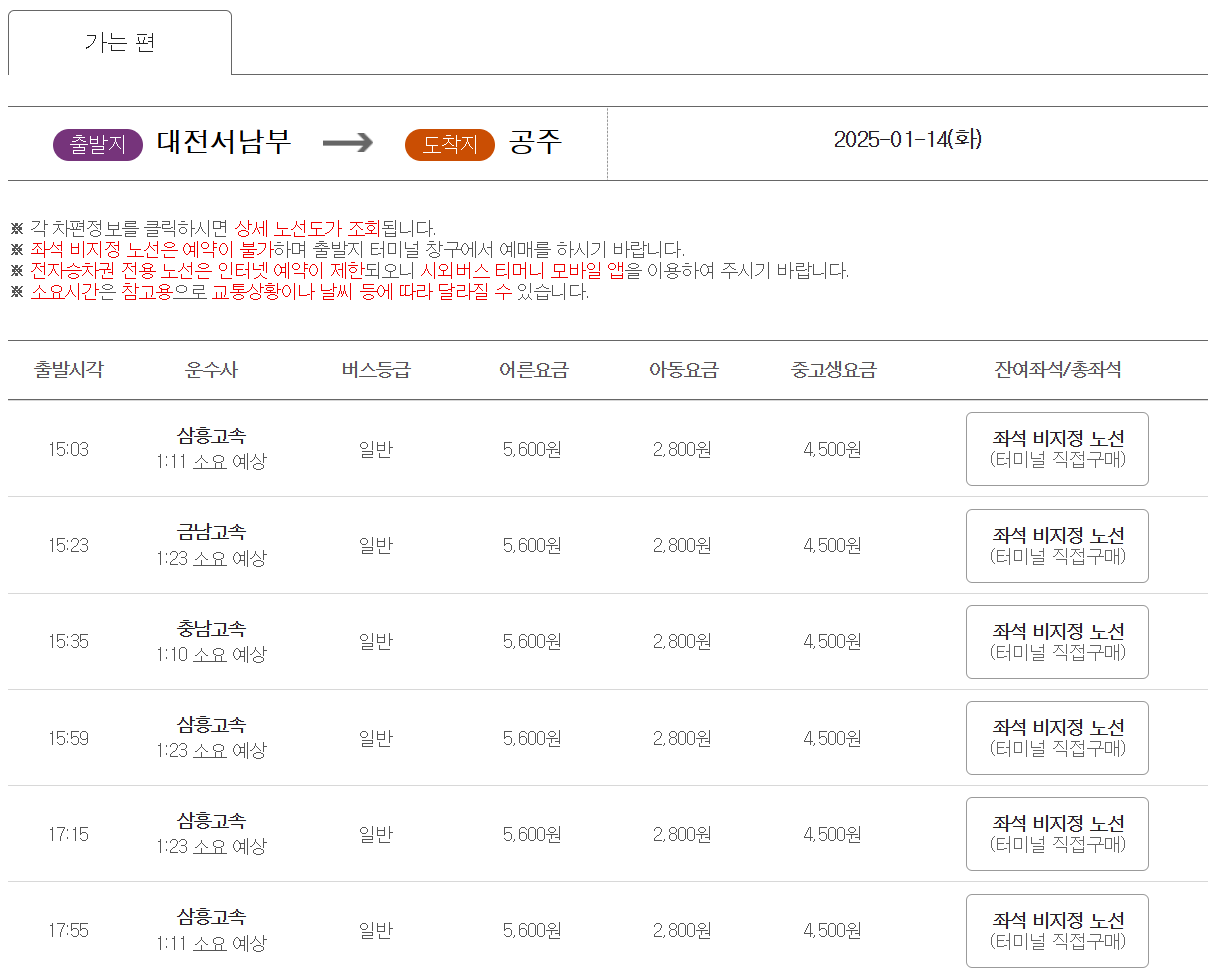Click 충남고속 operator in the 15:35 row
Image resolution: width=1226 pixels, height=977 pixels.
[211, 629]
